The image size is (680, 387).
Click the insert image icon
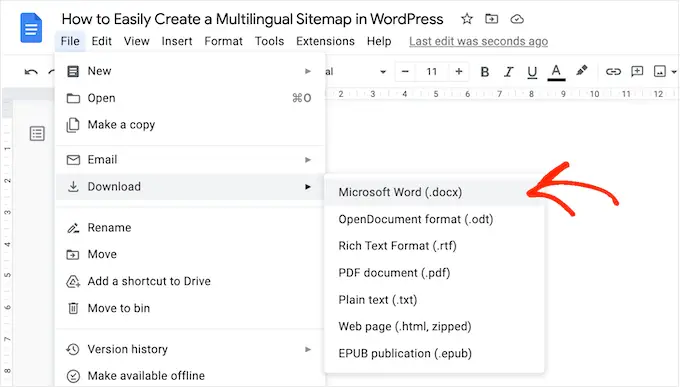660,72
